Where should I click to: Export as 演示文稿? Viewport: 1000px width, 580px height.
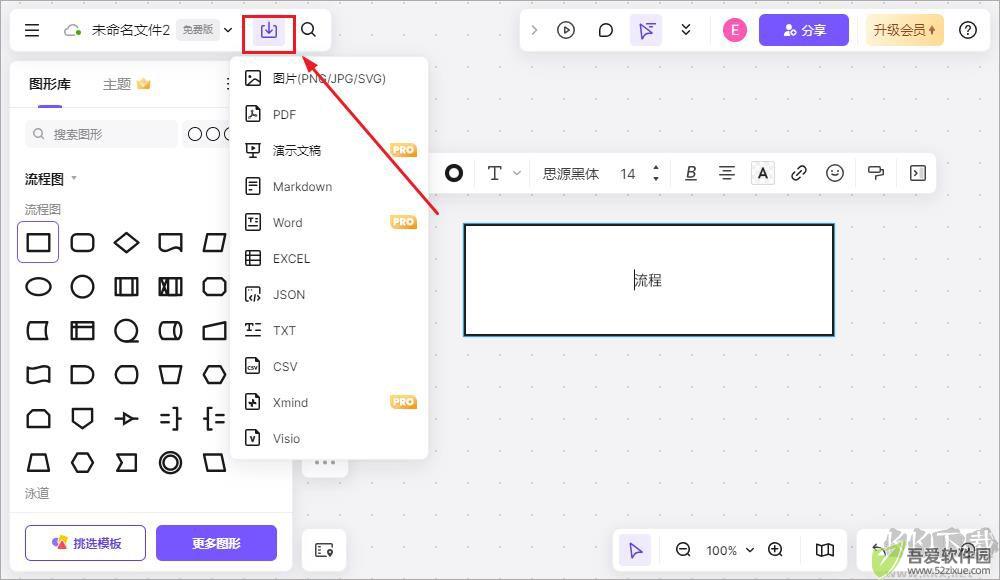pyautogui.click(x=328, y=151)
